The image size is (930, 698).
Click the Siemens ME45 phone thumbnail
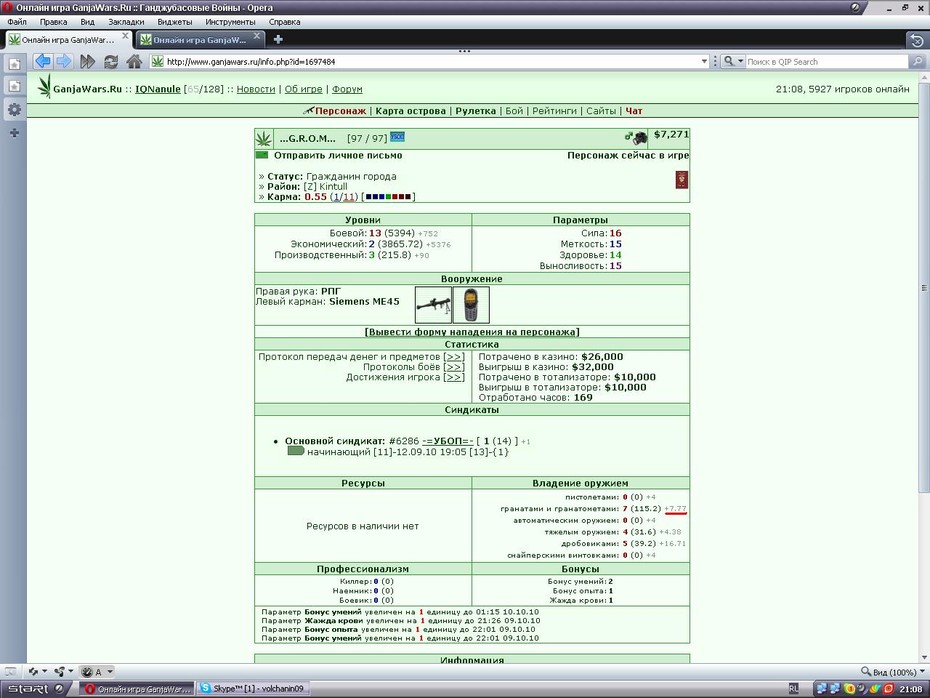[x=471, y=305]
